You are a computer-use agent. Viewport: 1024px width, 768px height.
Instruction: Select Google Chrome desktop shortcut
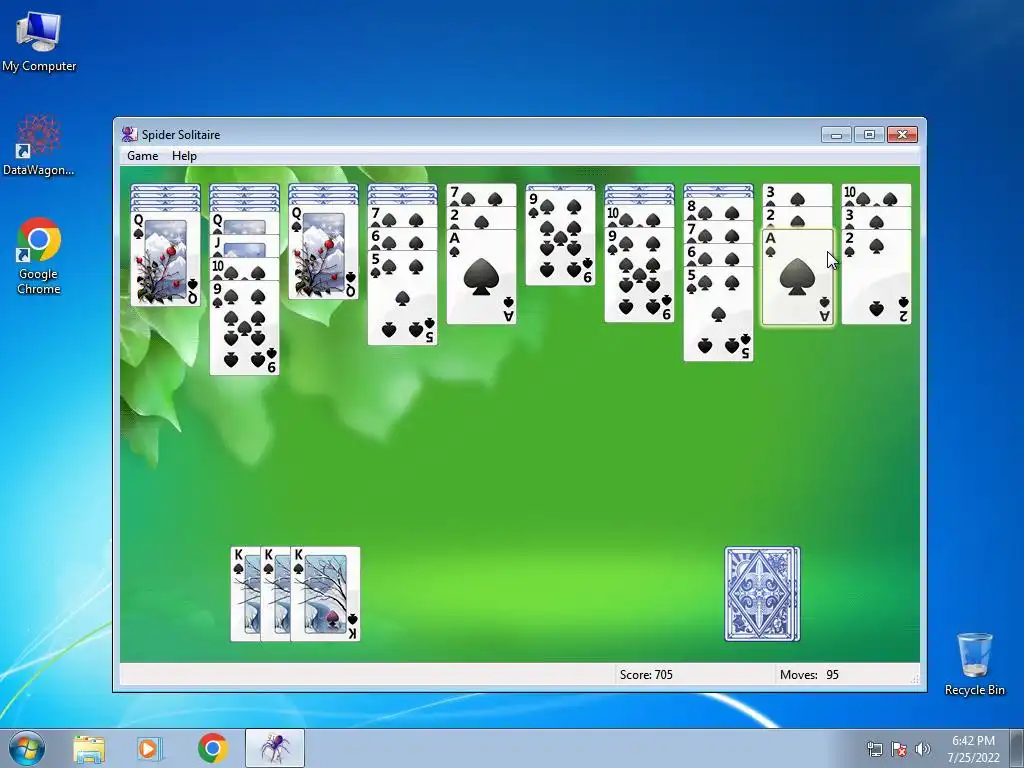pyautogui.click(x=39, y=256)
